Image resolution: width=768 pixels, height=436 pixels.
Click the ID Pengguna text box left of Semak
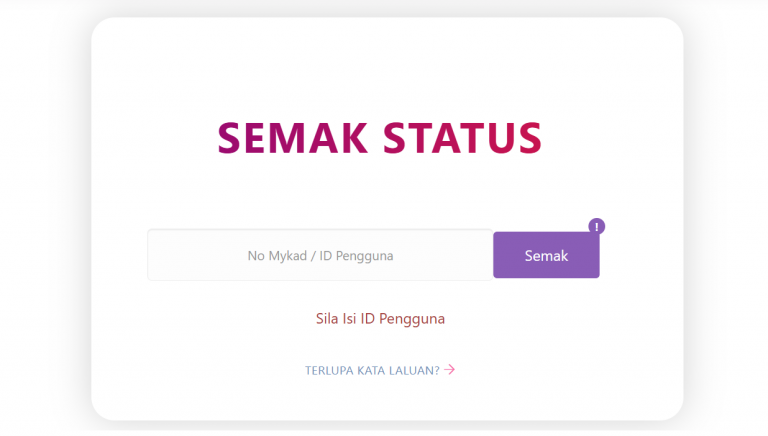(320, 255)
